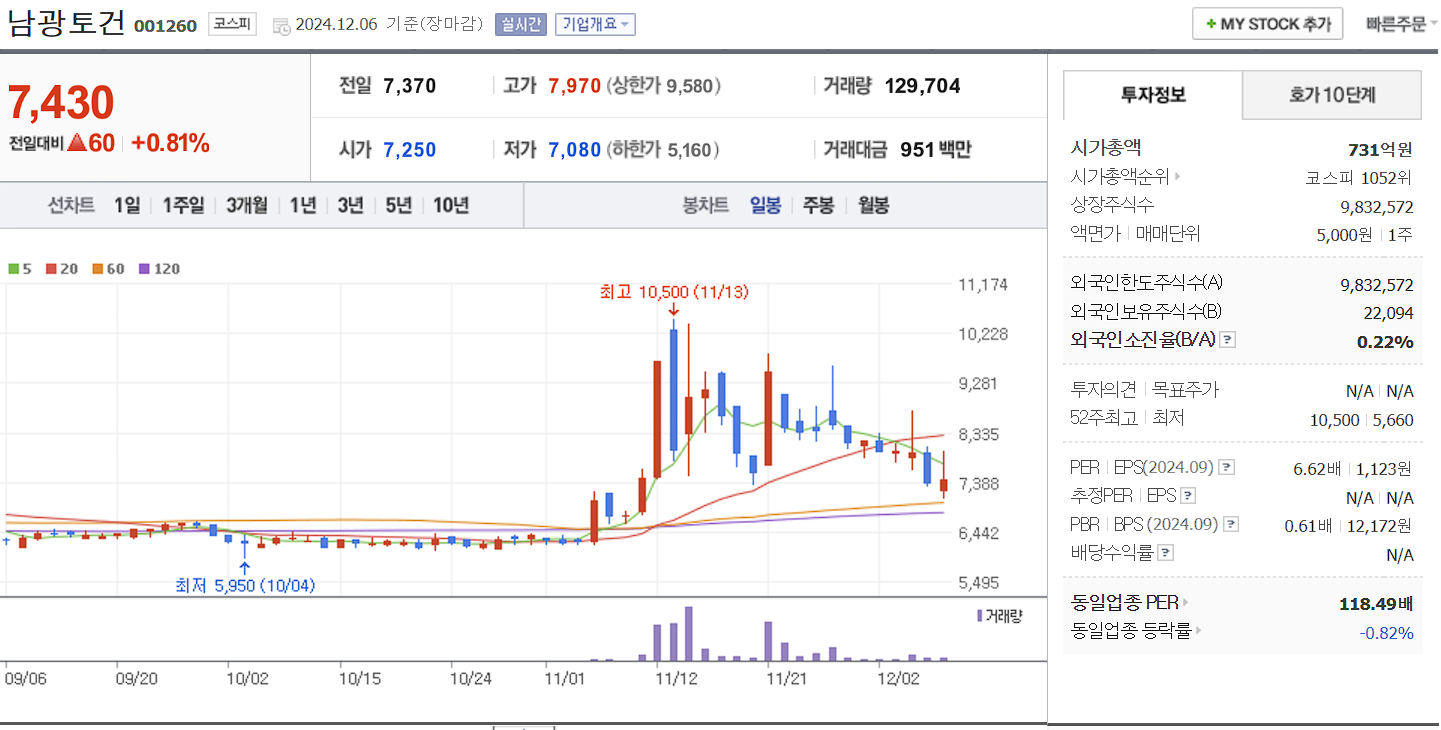Open the BPS(2024.09) tooltip icon
Image resolution: width=1441 pixels, height=730 pixels.
click(x=1229, y=525)
